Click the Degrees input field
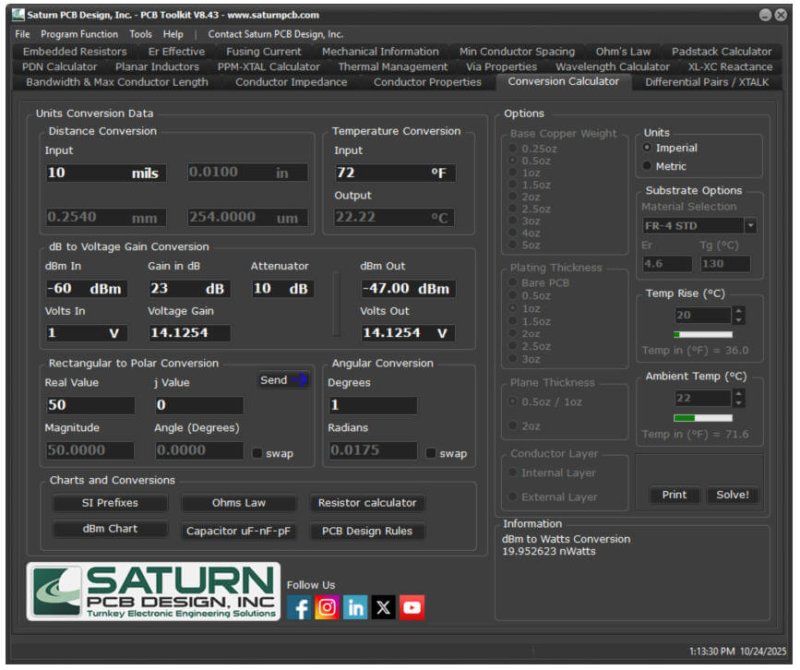The width and height of the screenshot is (800, 670). coord(373,405)
